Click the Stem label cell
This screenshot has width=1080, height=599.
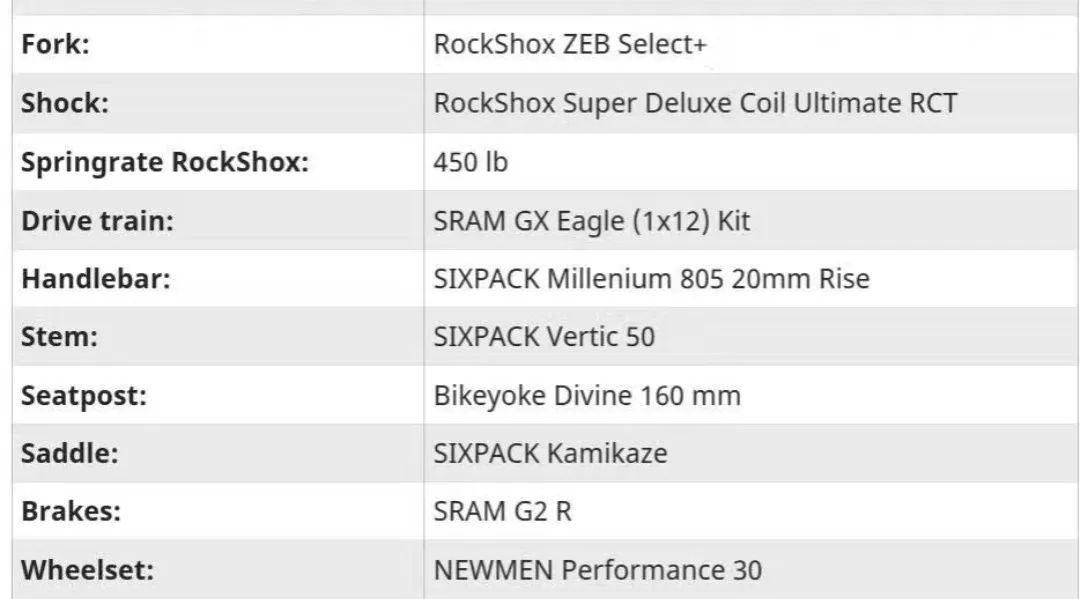pyautogui.click(x=59, y=337)
